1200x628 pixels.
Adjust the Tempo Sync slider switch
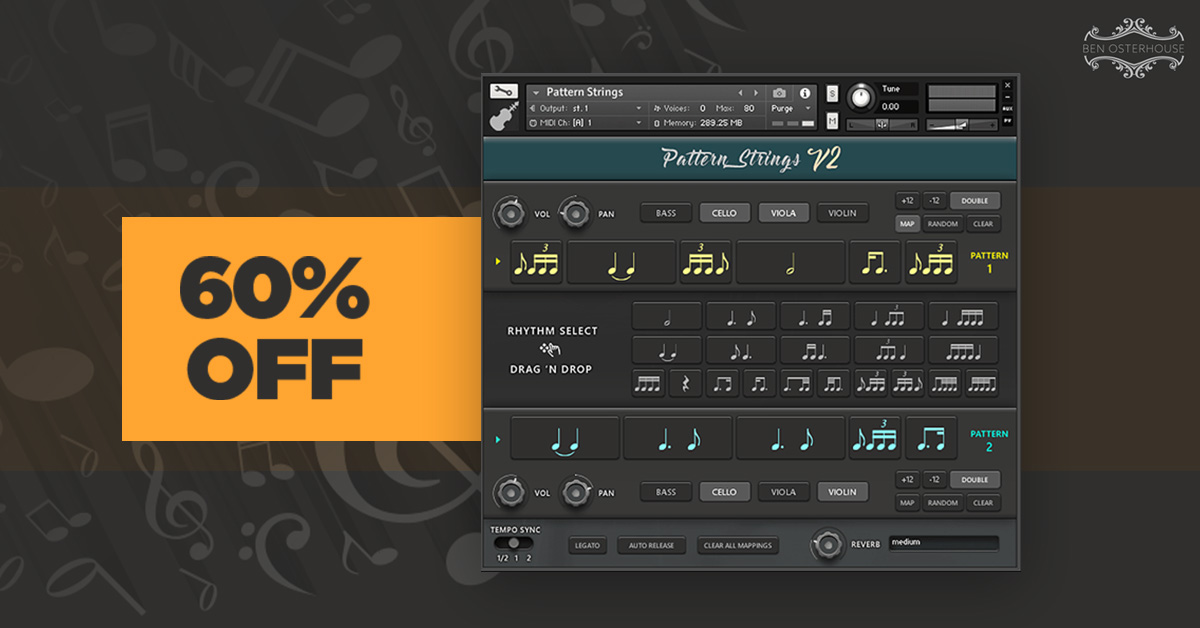coord(513,543)
